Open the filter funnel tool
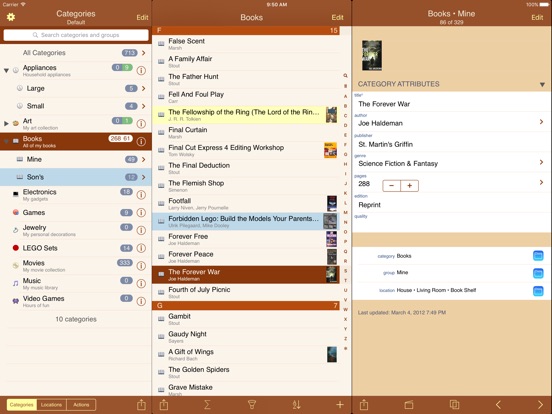This screenshot has height=414, width=552. pyautogui.click(x=252, y=404)
